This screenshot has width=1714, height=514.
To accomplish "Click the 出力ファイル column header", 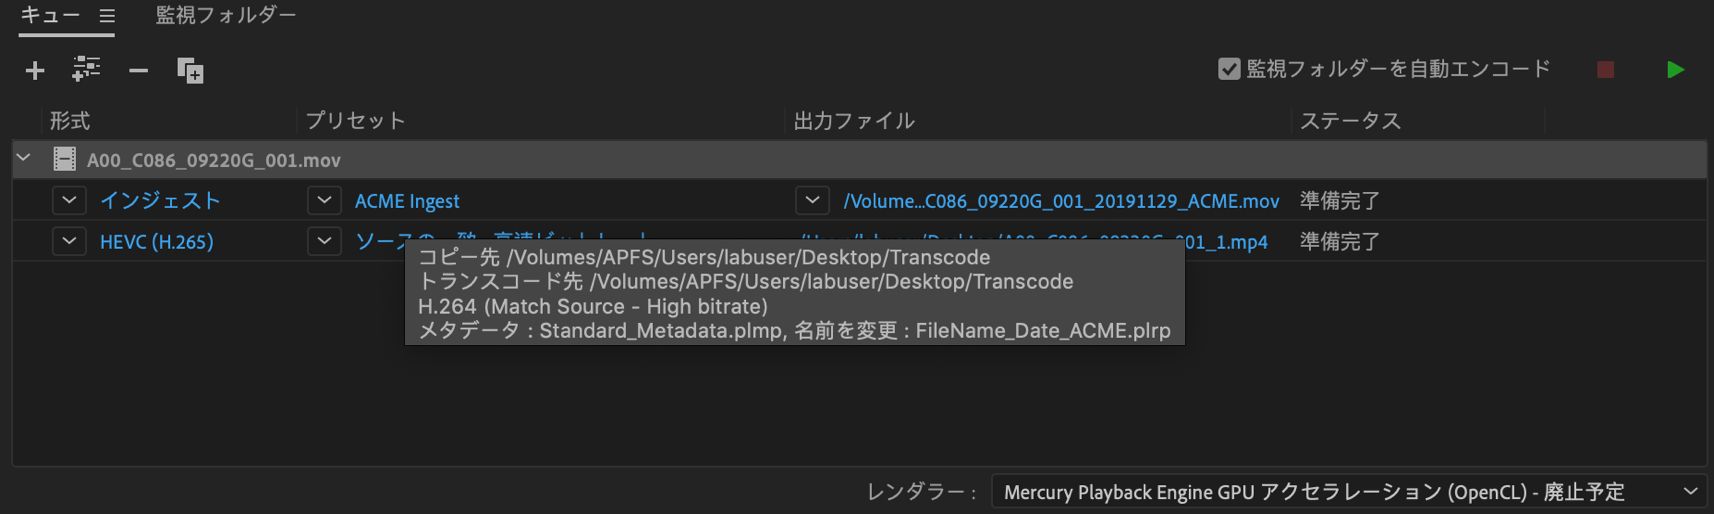I will point(854,121).
